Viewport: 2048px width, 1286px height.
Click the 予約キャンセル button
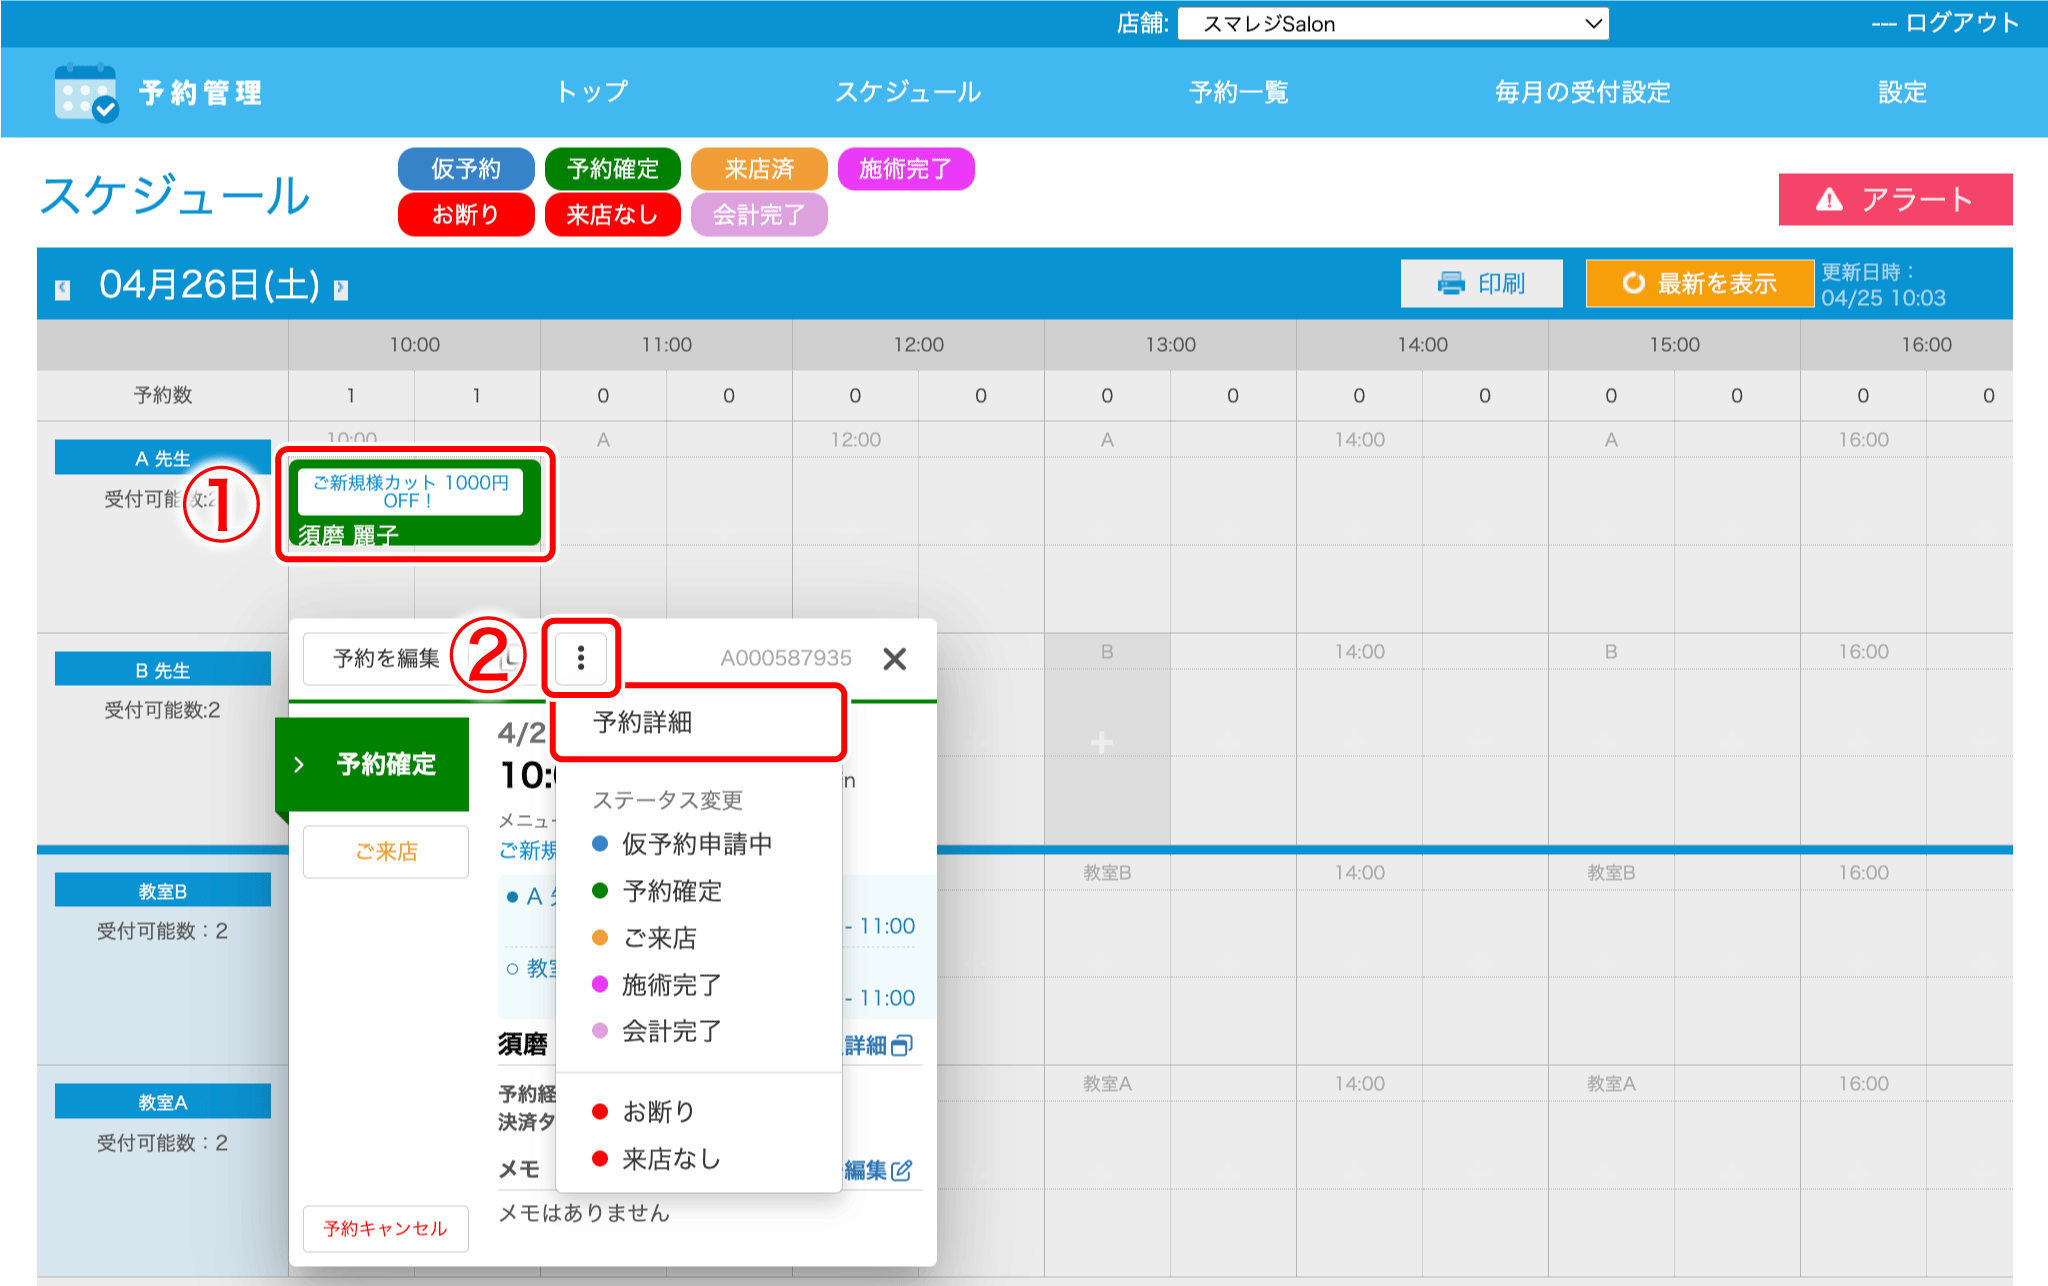pos(385,1228)
